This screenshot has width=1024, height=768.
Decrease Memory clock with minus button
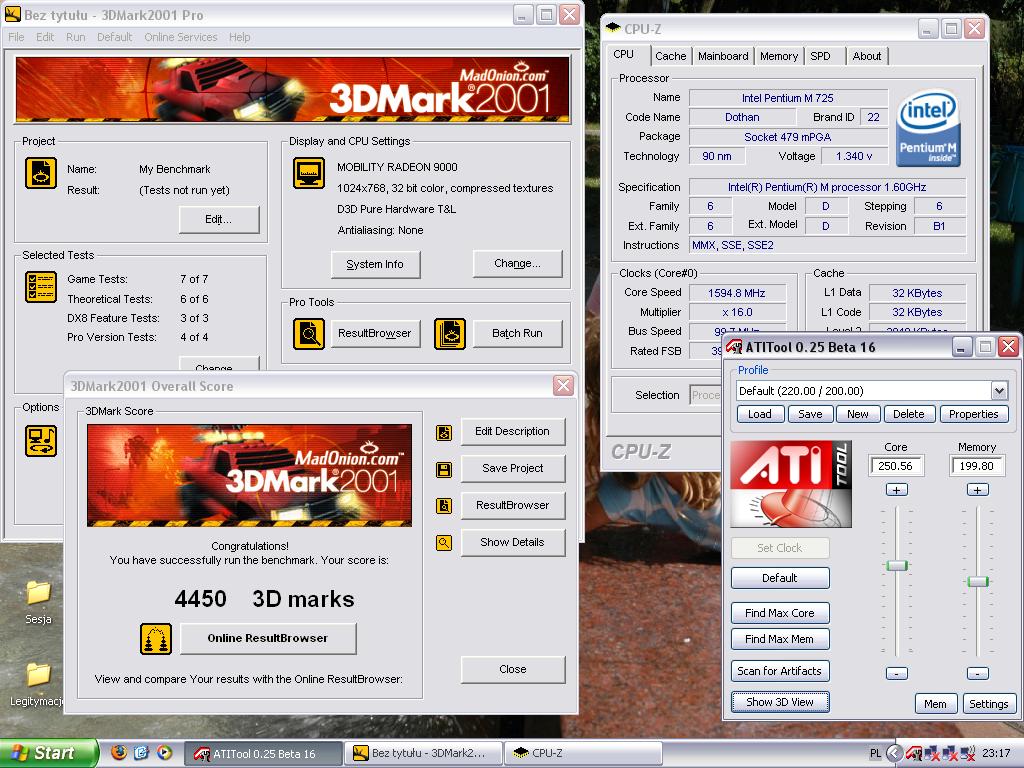click(977, 673)
